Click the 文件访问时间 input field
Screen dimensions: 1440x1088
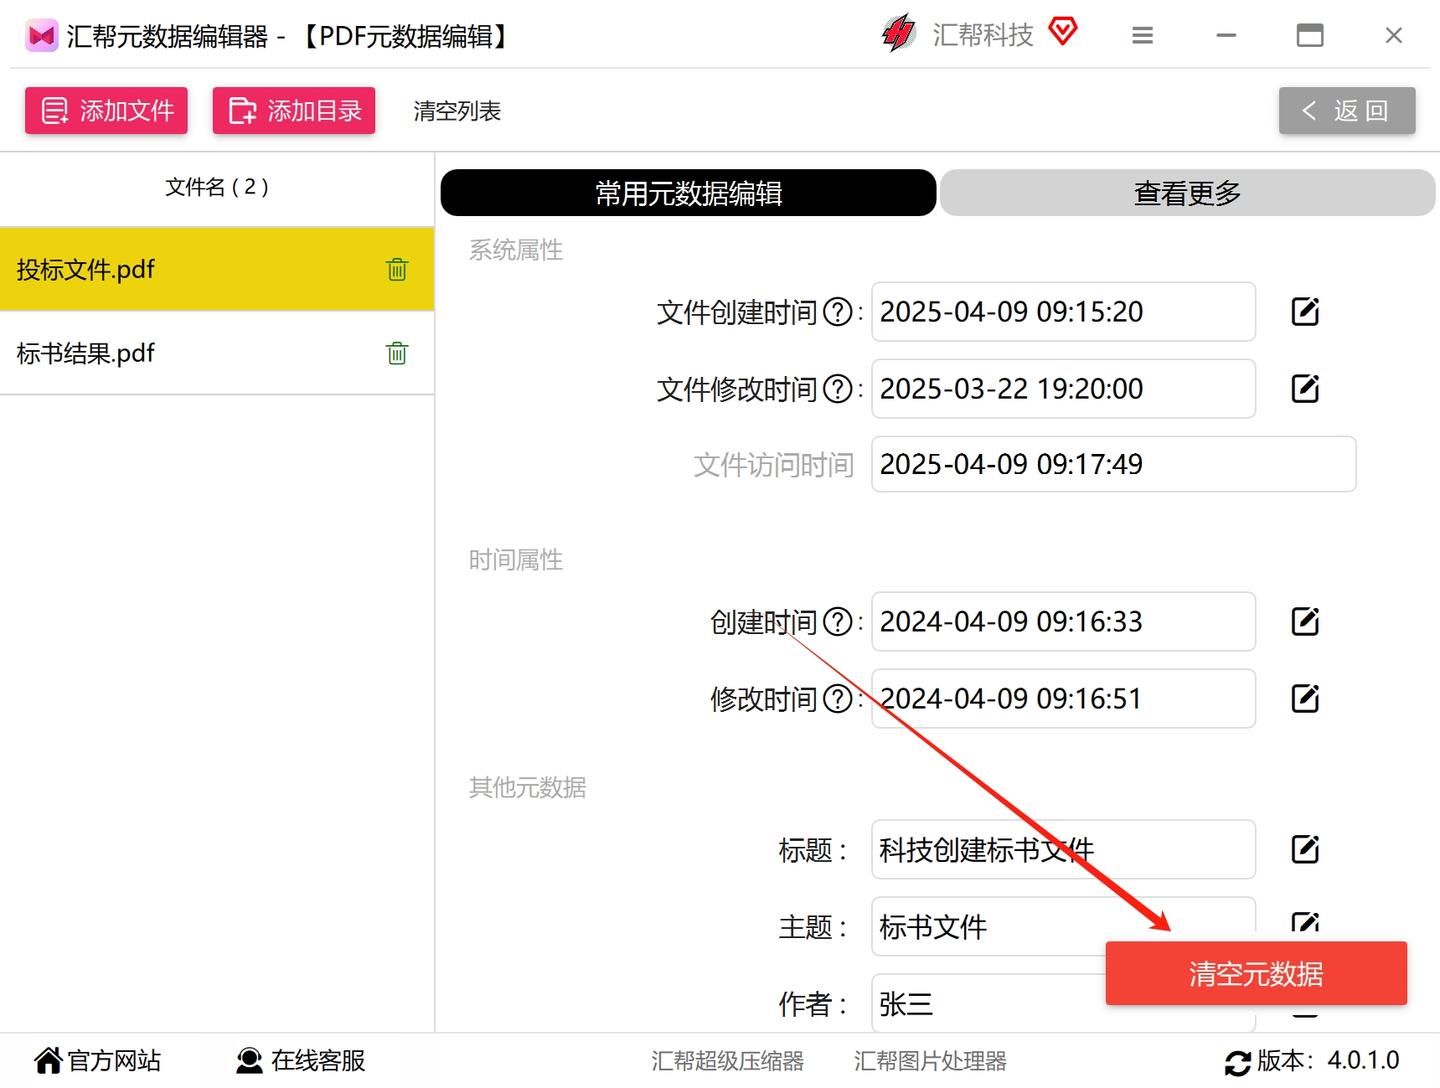coord(1113,464)
